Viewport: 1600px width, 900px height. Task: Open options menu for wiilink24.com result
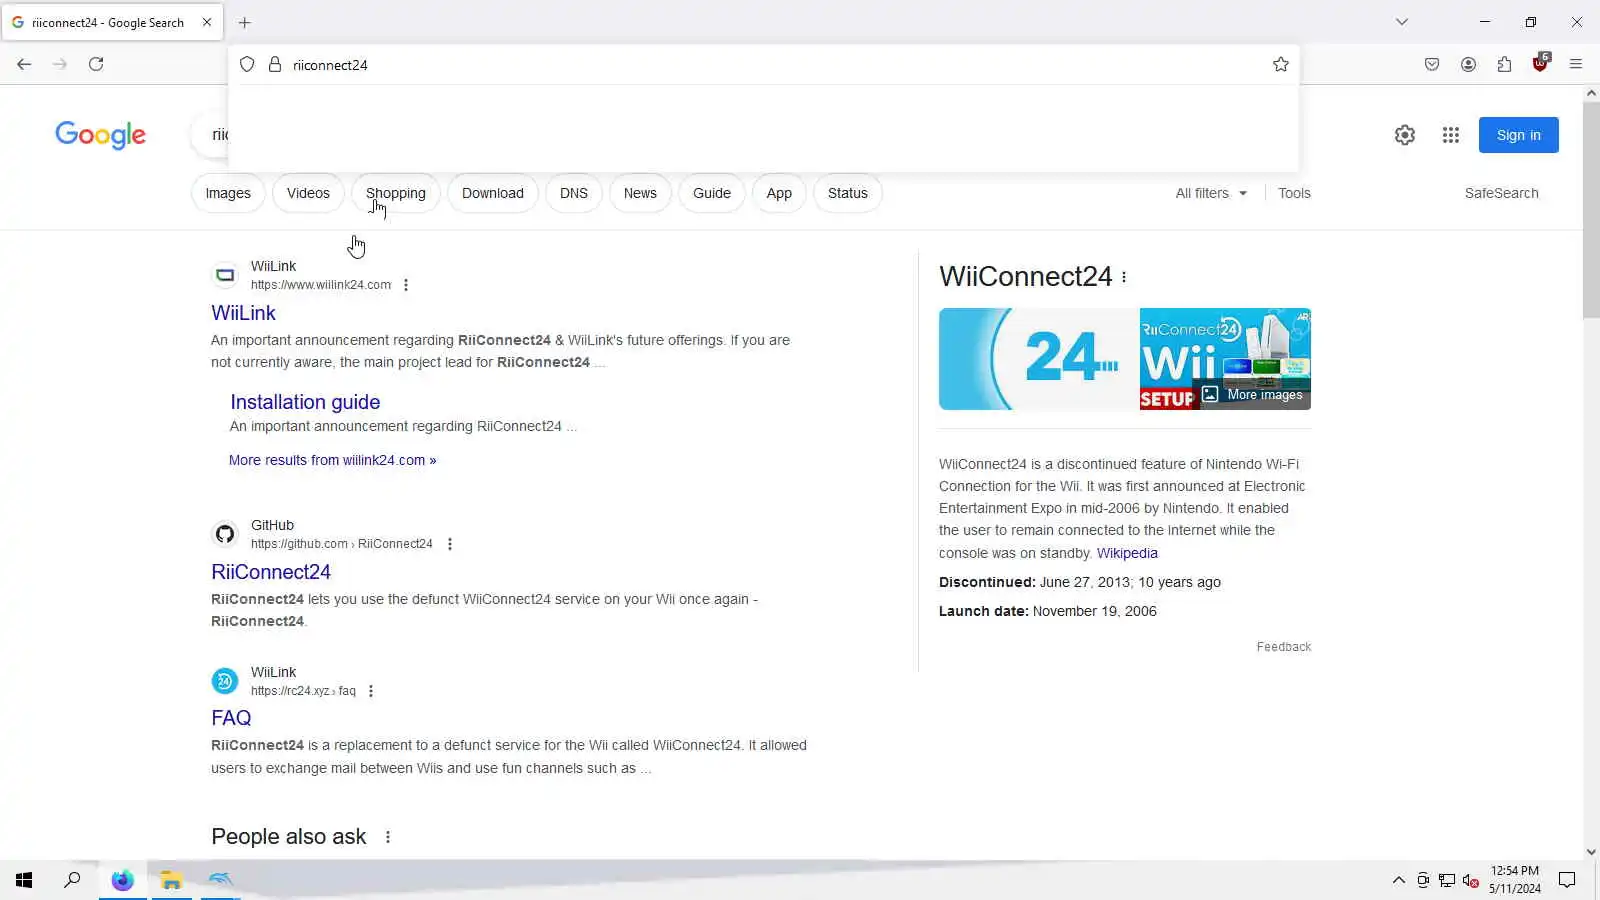pos(406,285)
